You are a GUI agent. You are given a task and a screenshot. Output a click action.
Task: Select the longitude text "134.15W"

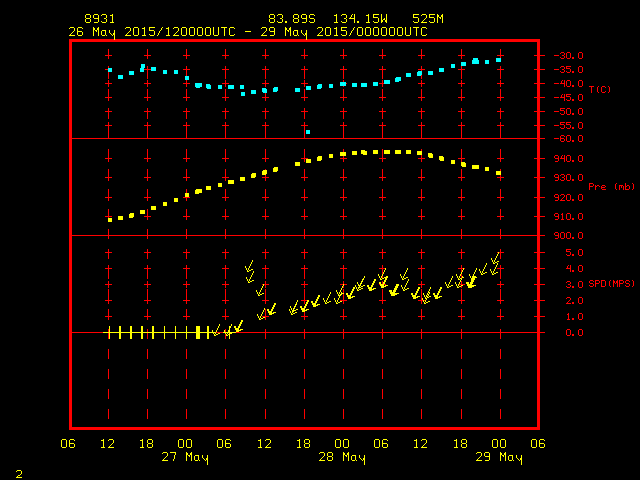(x=360, y=19)
